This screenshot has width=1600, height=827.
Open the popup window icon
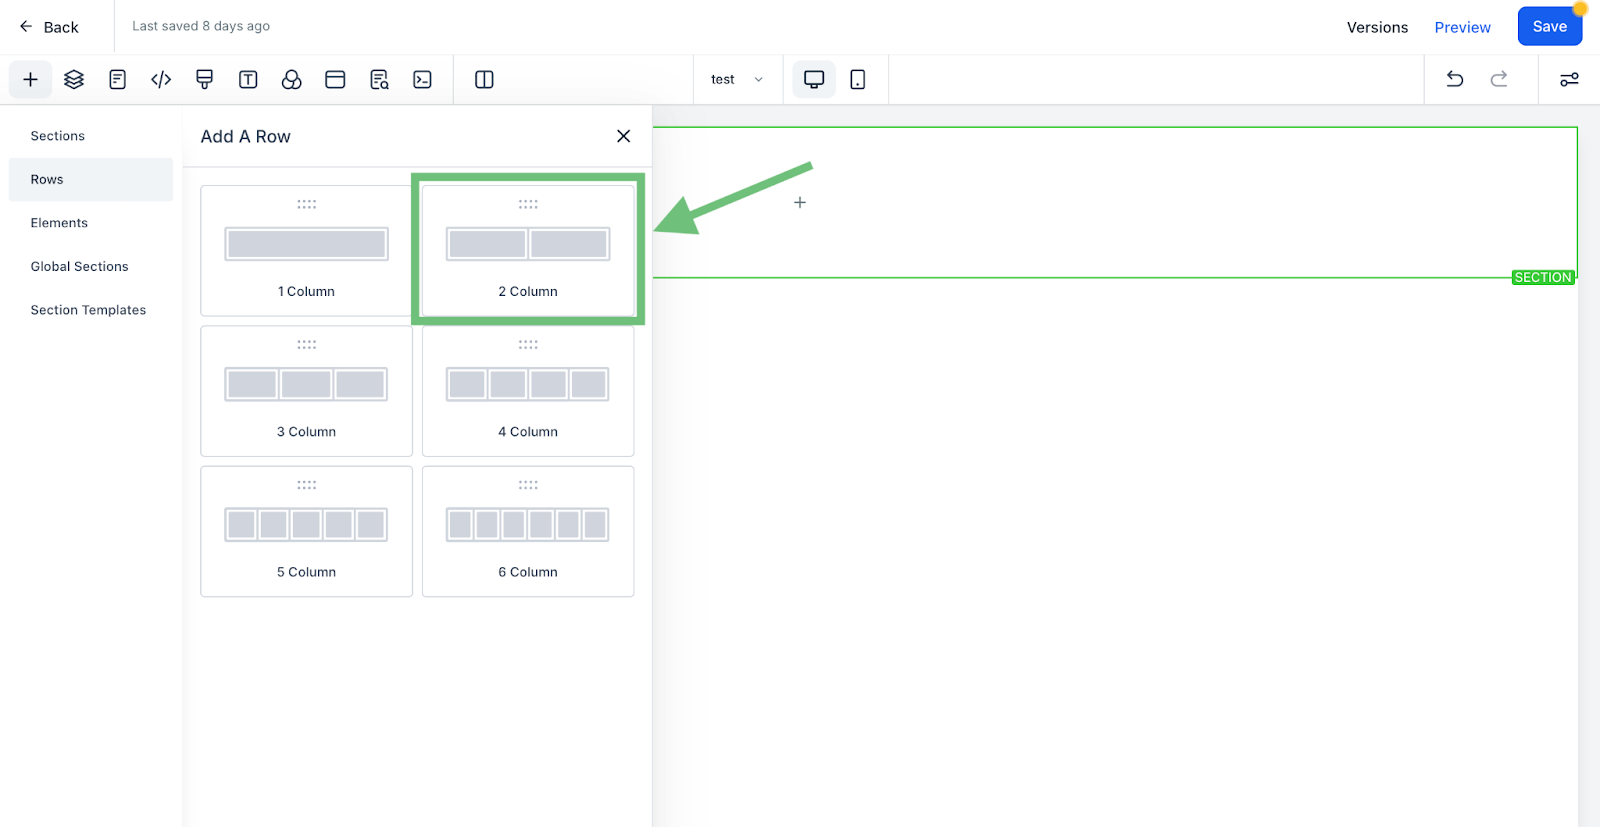335,80
